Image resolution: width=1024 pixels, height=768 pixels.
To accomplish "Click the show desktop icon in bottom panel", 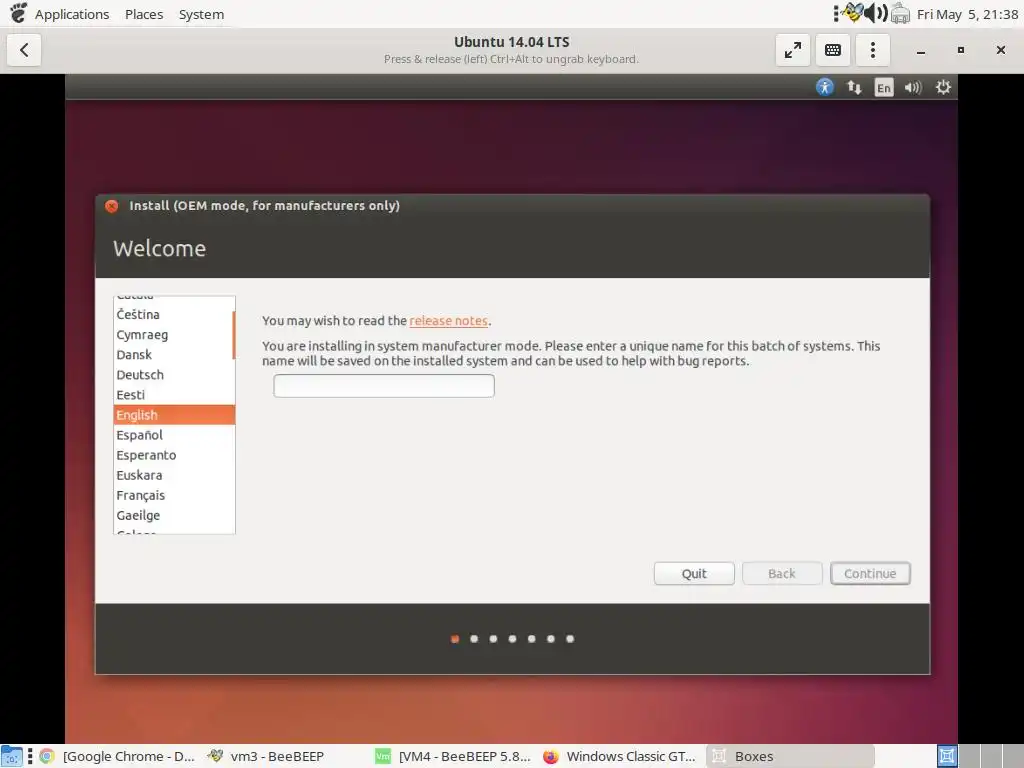I will pyautogui.click(x=12, y=756).
